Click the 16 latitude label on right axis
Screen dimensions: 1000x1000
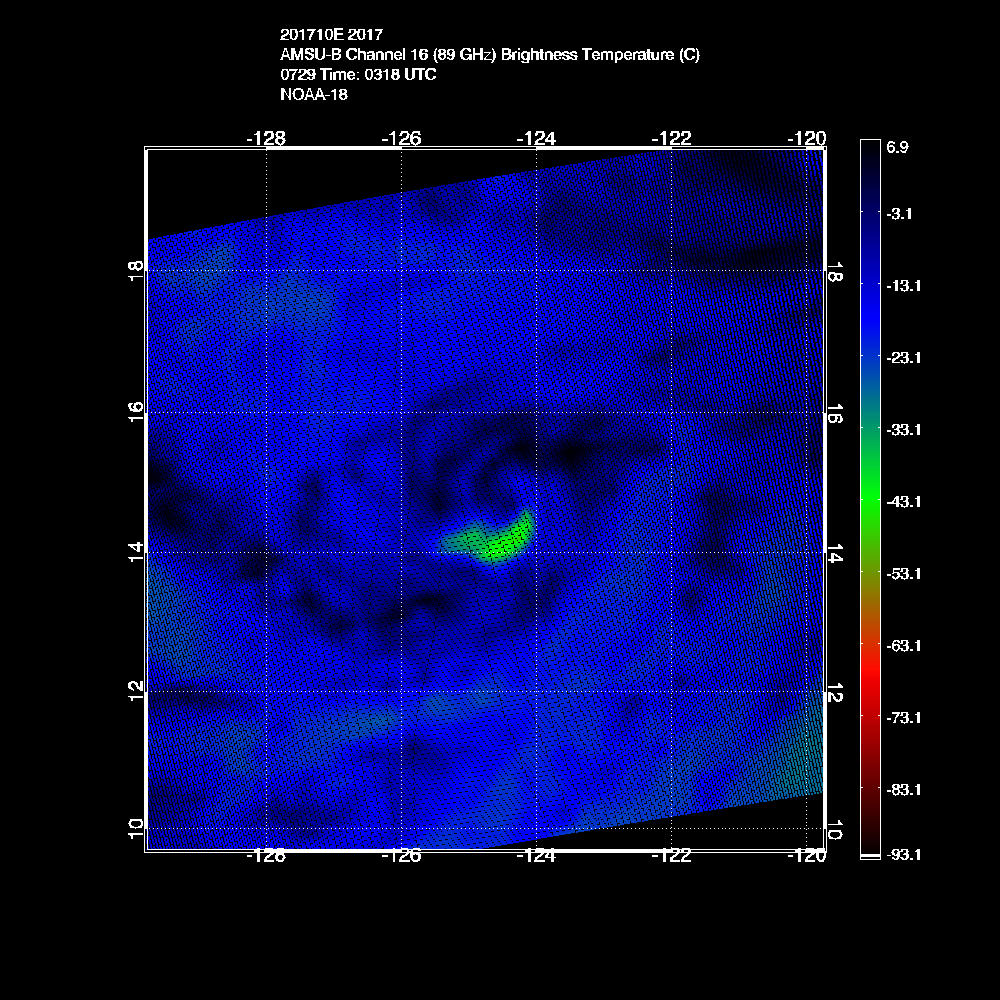pos(835,413)
